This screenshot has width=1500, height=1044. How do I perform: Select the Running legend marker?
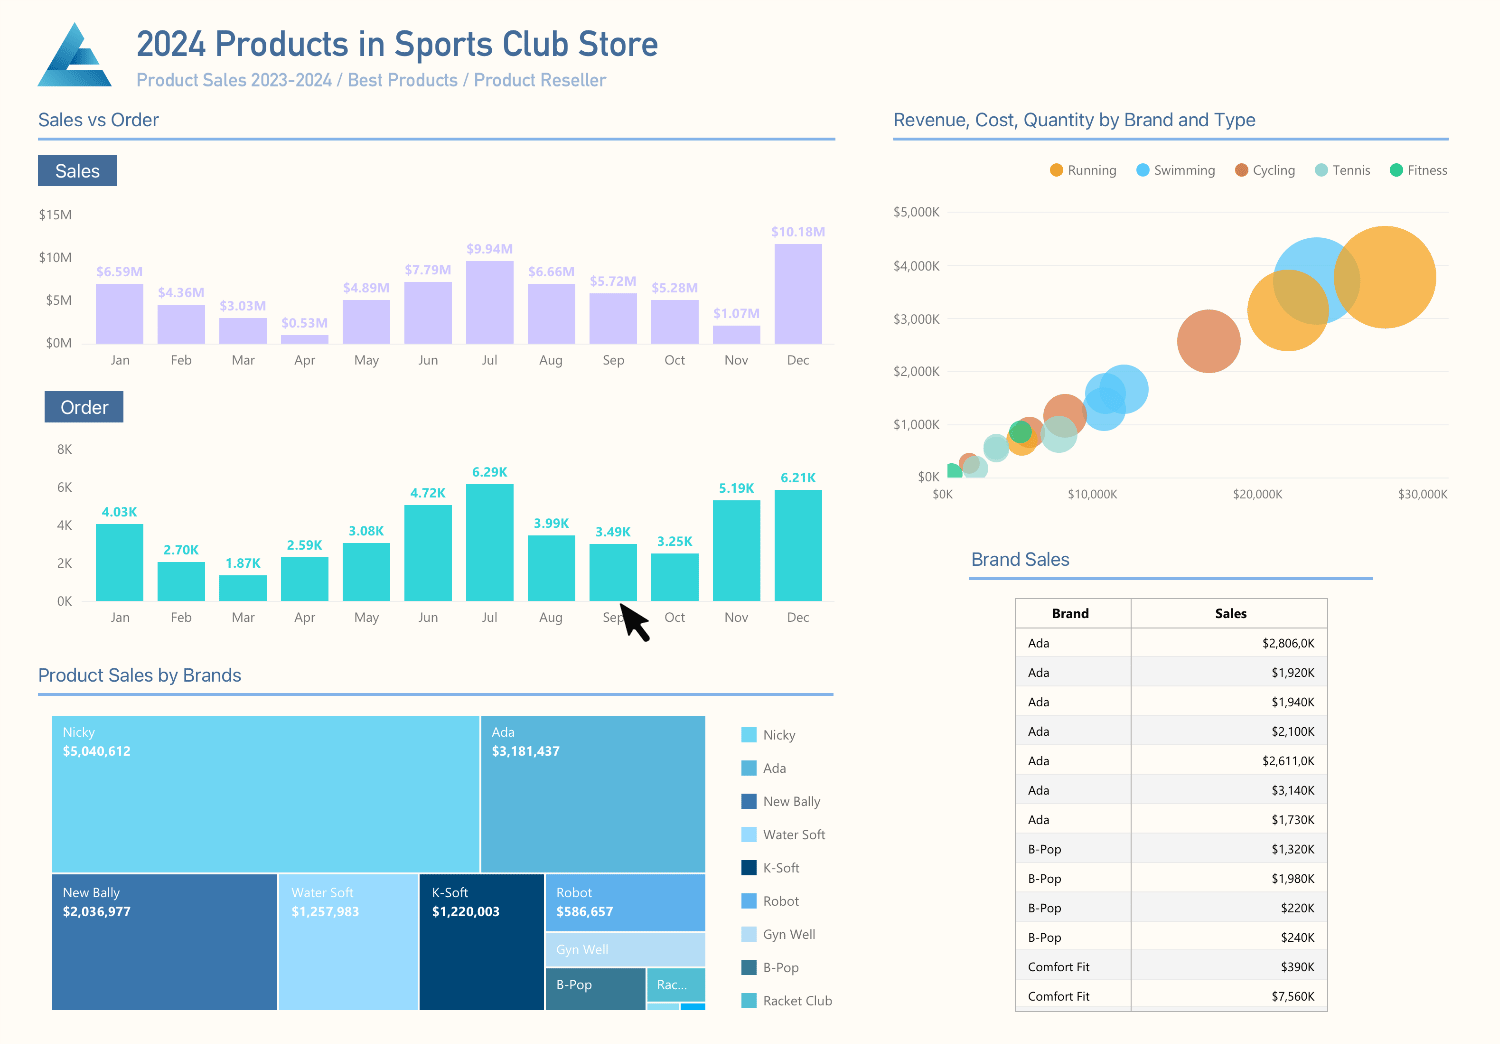1056,170
